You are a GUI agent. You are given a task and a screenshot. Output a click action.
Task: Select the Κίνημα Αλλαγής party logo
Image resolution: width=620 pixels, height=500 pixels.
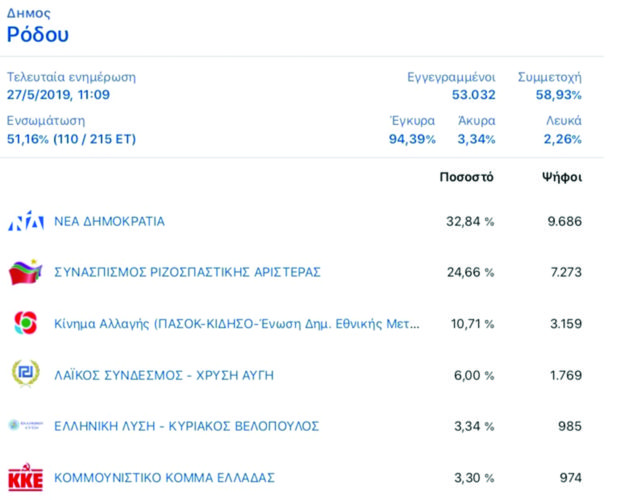coord(25,324)
